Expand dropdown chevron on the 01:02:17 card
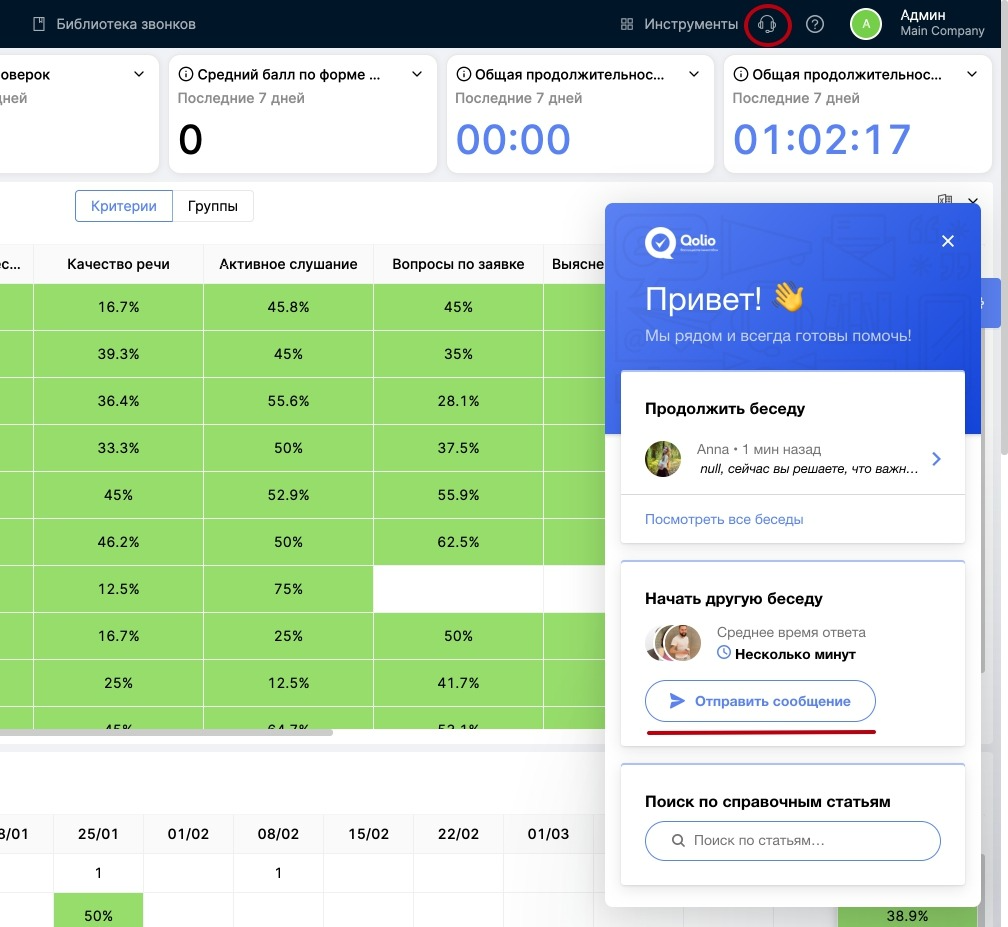This screenshot has width=1008, height=927. tap(971, 75)
